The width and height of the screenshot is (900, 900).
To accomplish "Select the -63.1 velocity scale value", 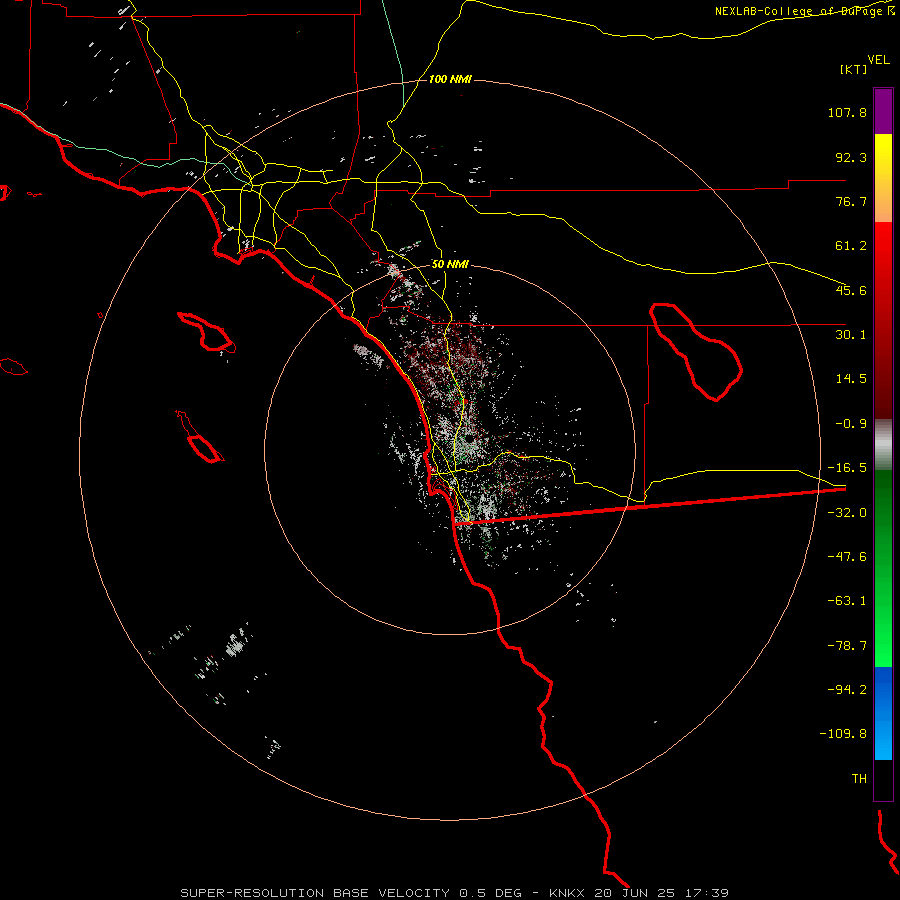I will click(x=847, y=601).
